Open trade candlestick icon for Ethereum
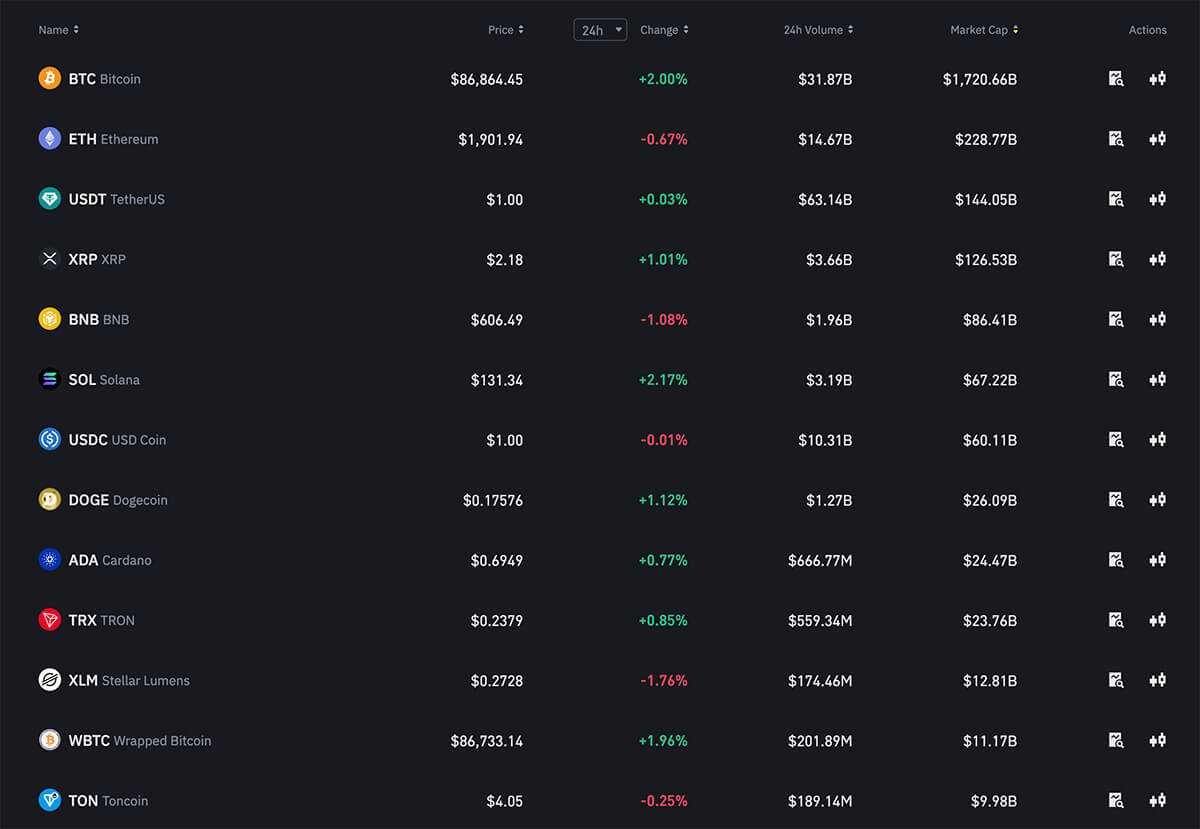1200x829 pixels. (x=1157, y=139)
